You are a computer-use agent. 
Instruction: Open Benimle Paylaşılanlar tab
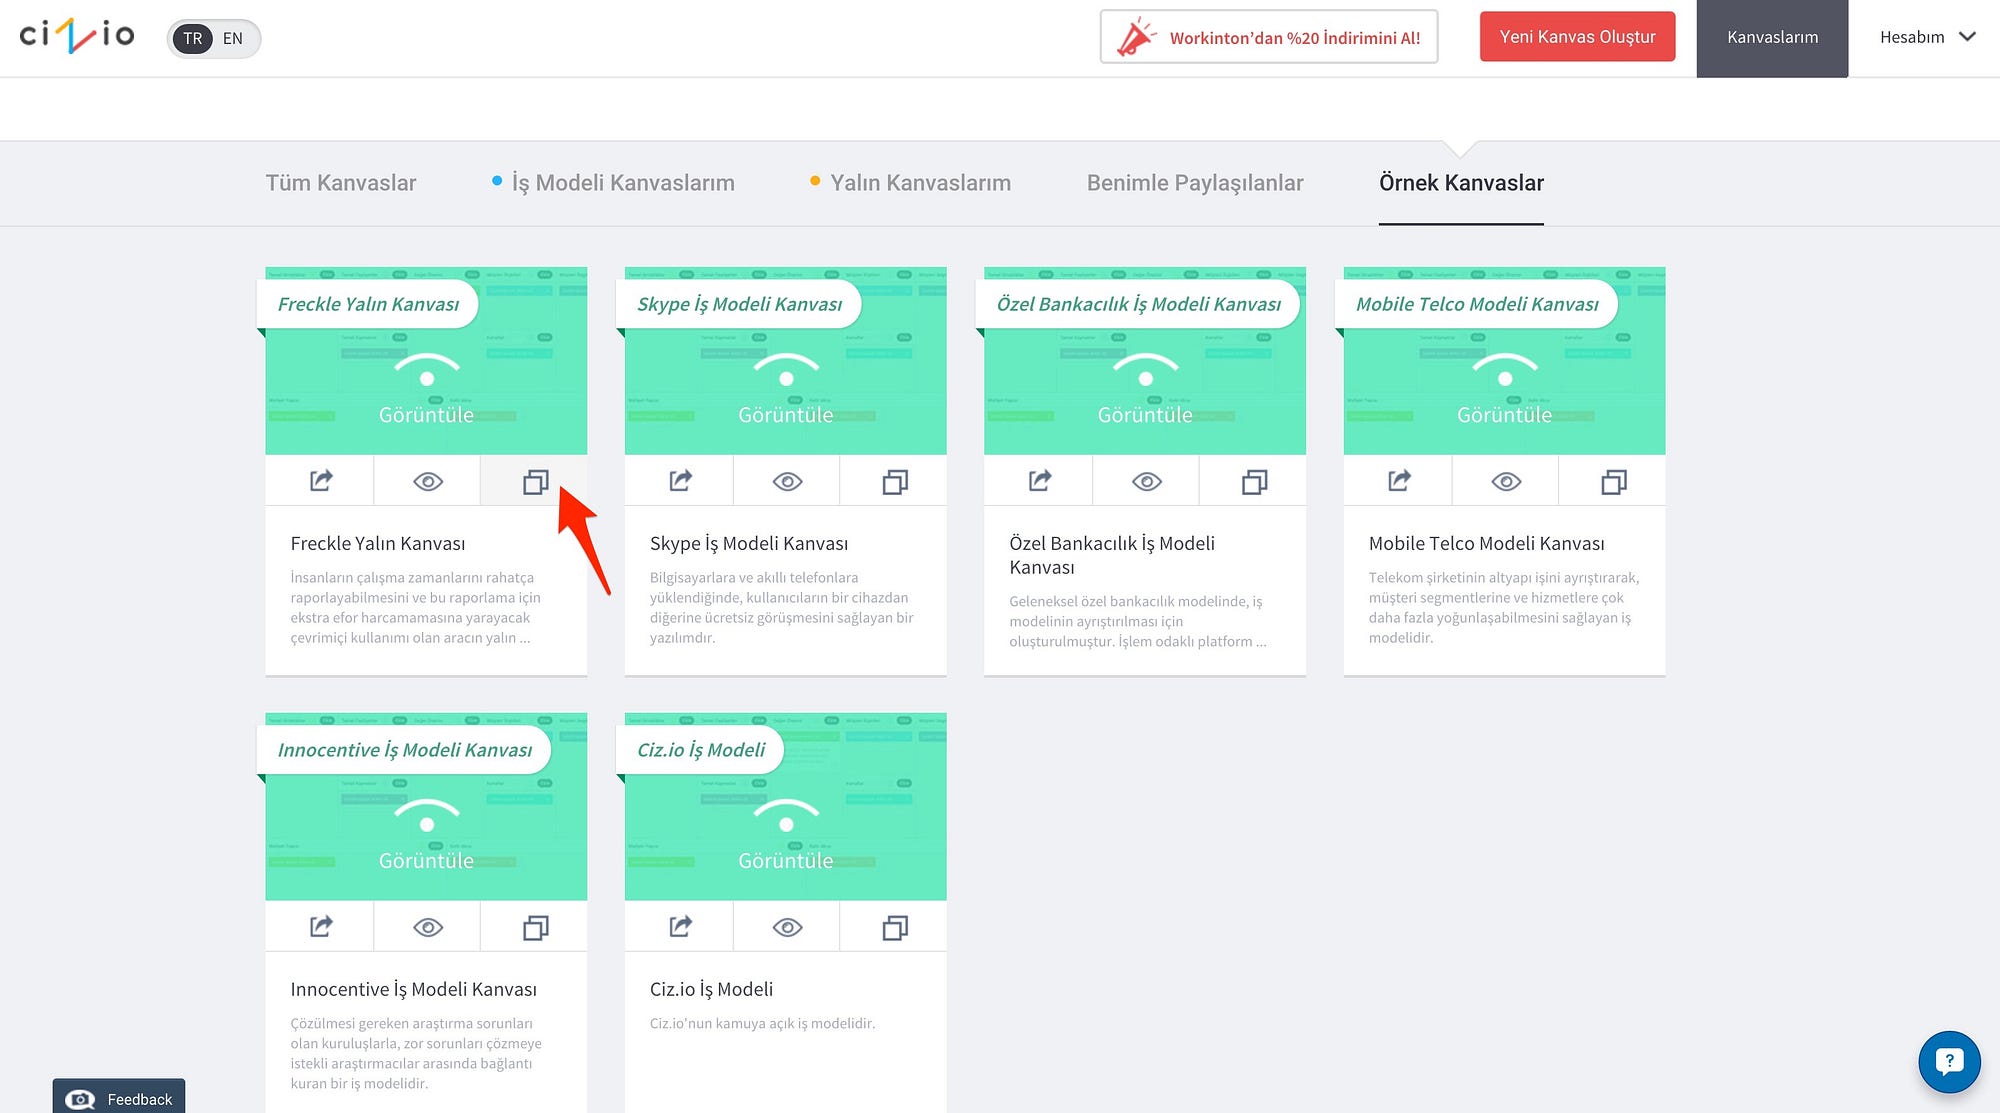click(x=1195, y=183)
